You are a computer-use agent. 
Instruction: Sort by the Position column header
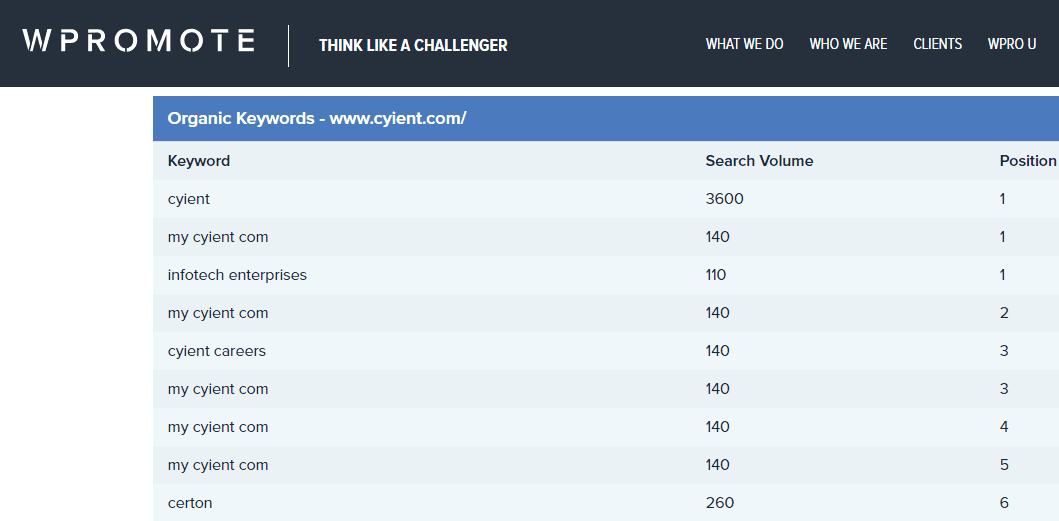pos(1028,161)
